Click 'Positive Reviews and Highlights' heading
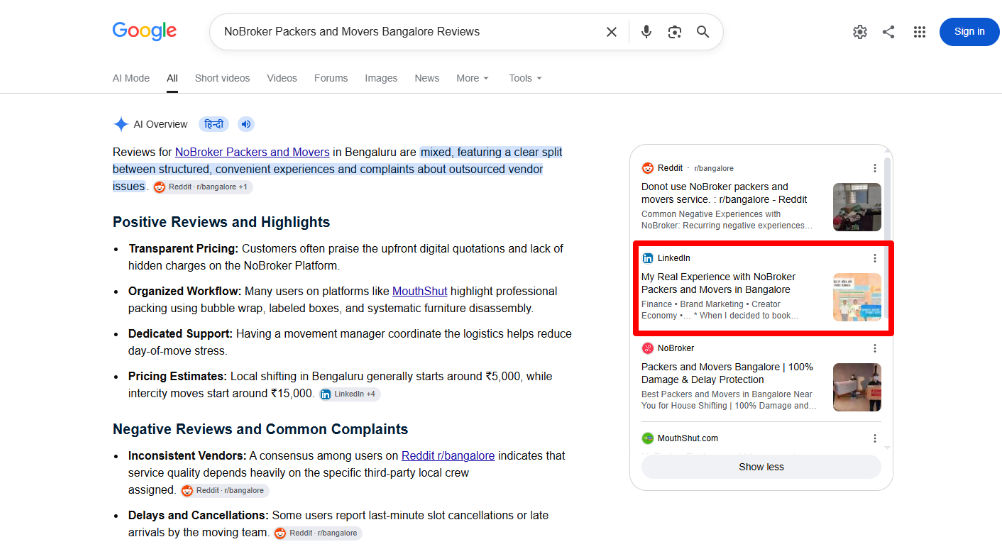Image resolution: width=1002 pixels, height=550 pixels. pyautogui.click(x=221, y=222)
